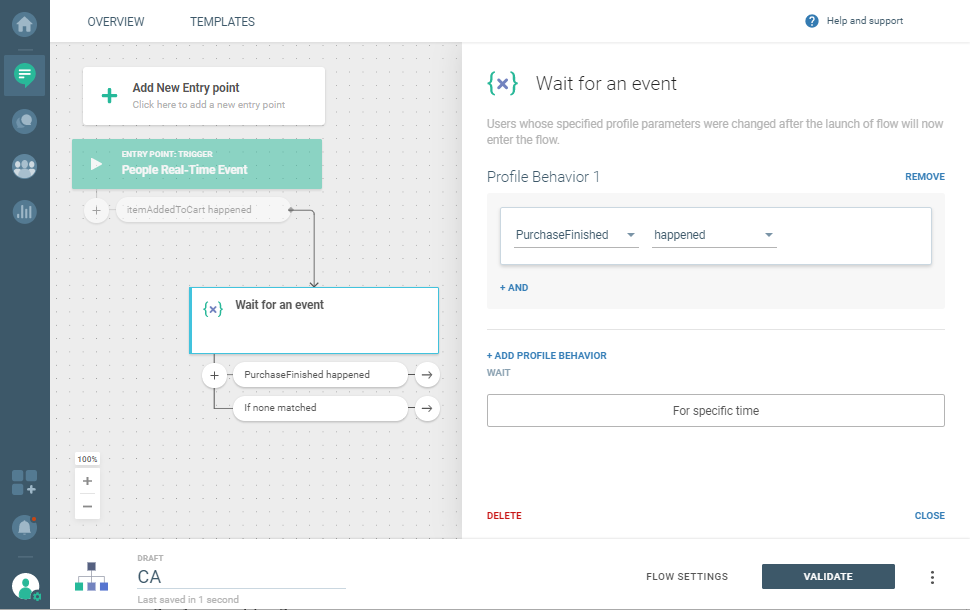Click the more options three-dot menu
The image size is (970, 610).
(x=932, y=577)
